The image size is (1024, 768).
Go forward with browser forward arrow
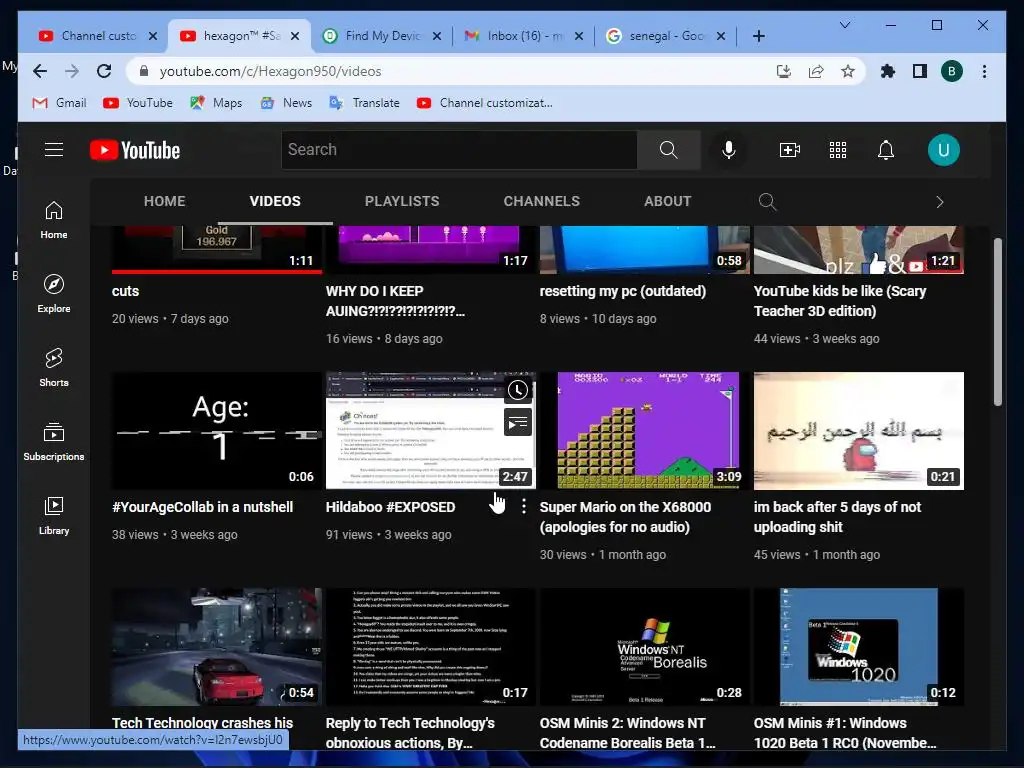click(x=72, y=71)
